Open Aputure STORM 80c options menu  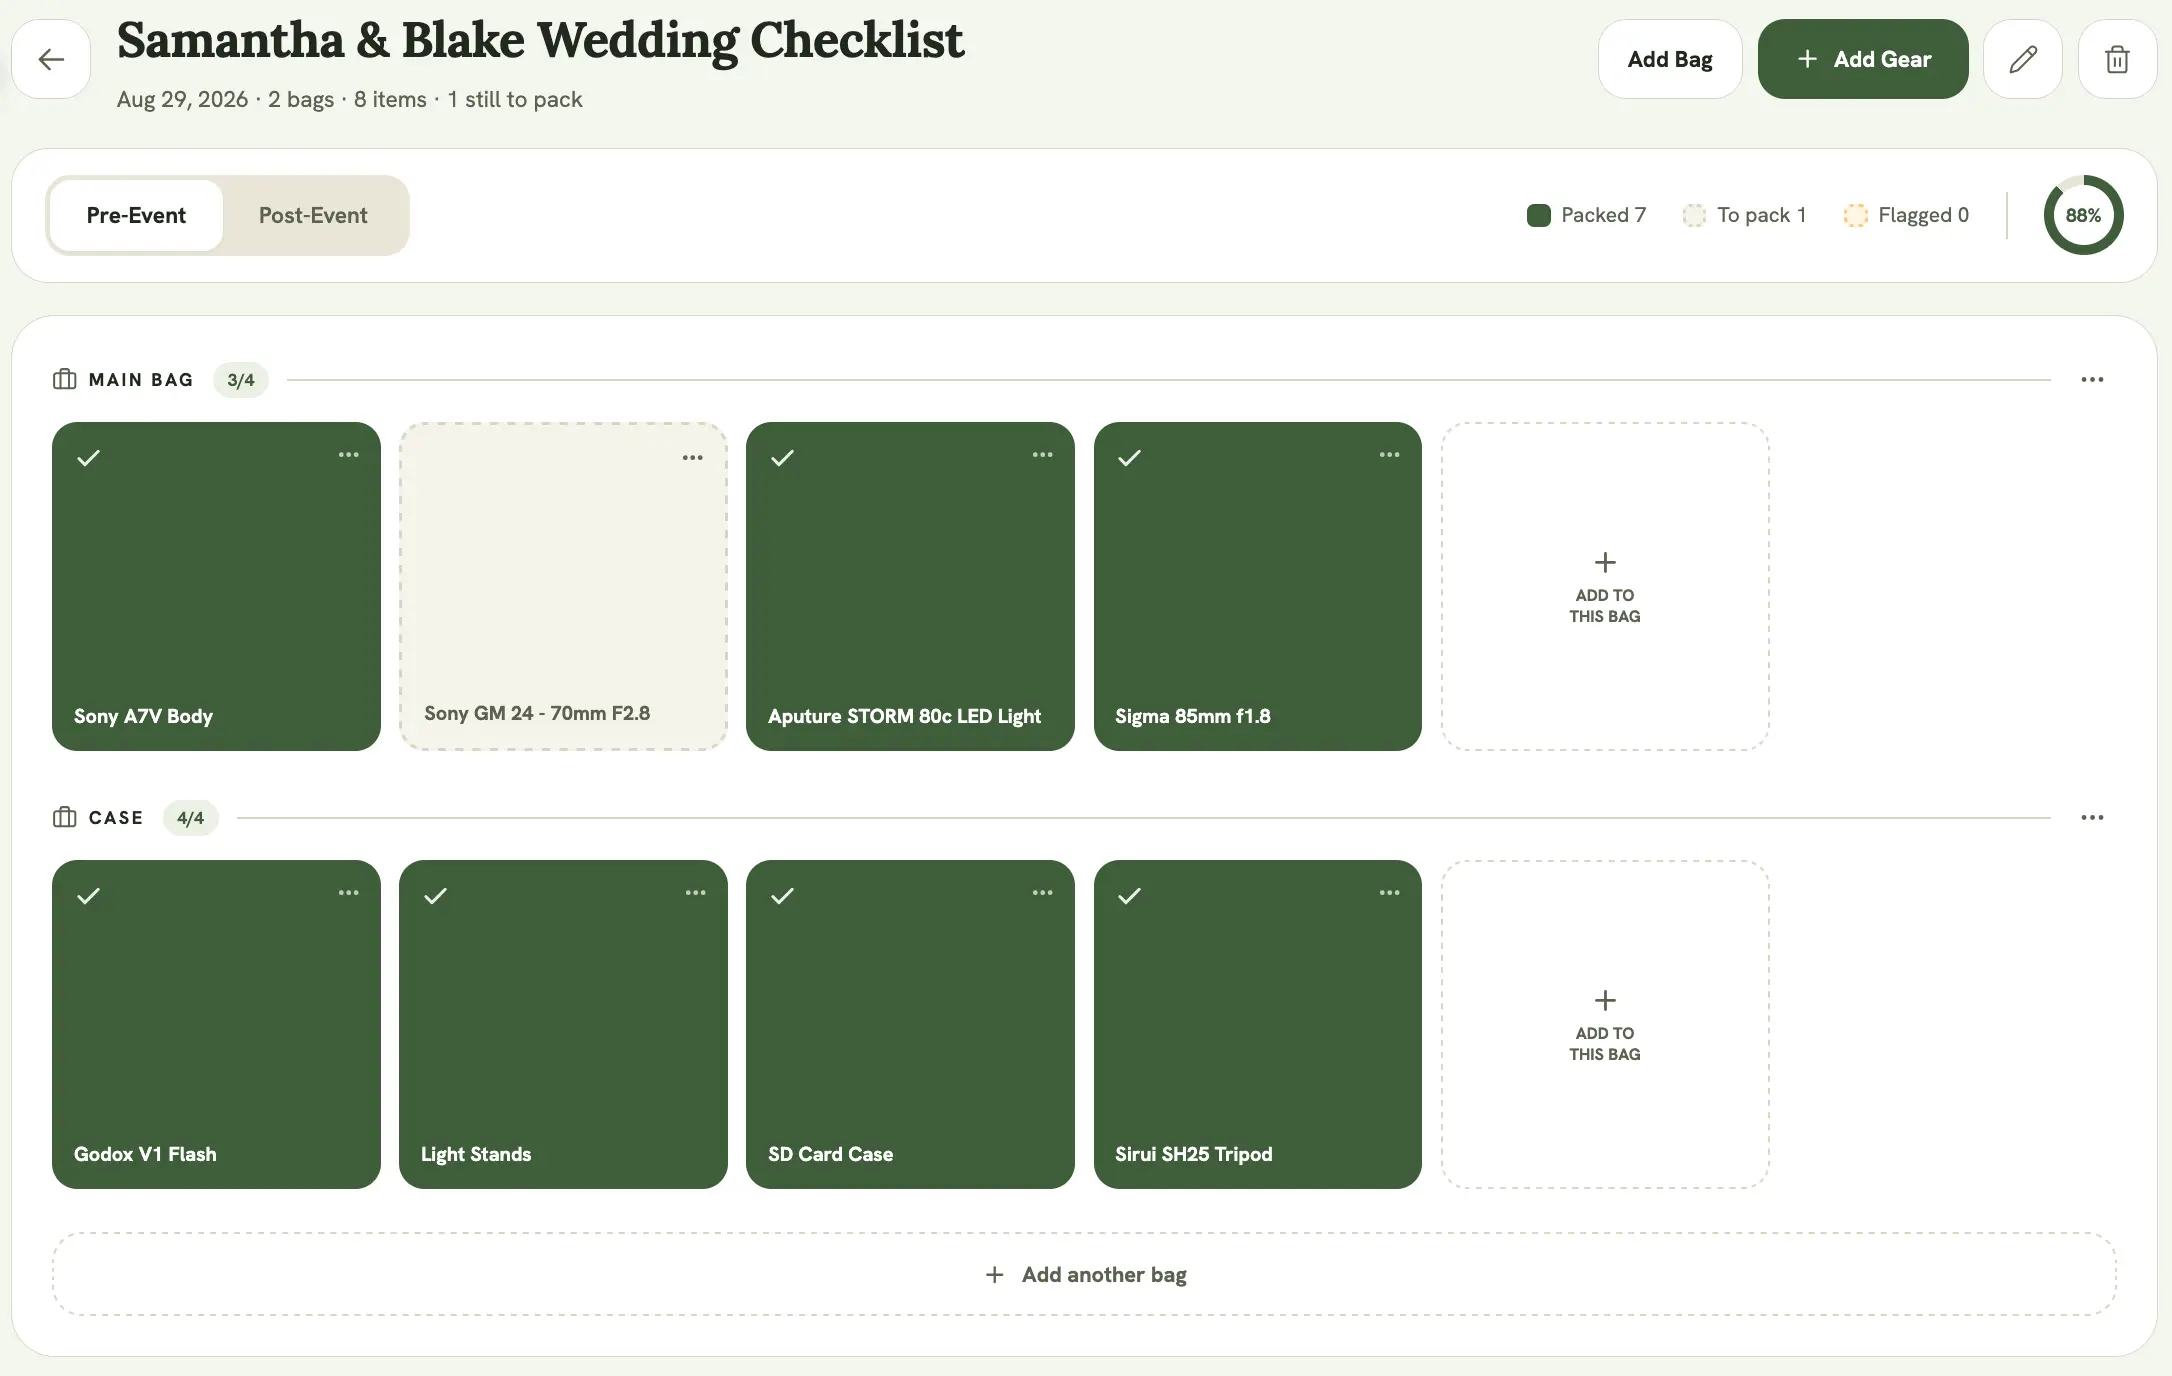(1042, 455)
